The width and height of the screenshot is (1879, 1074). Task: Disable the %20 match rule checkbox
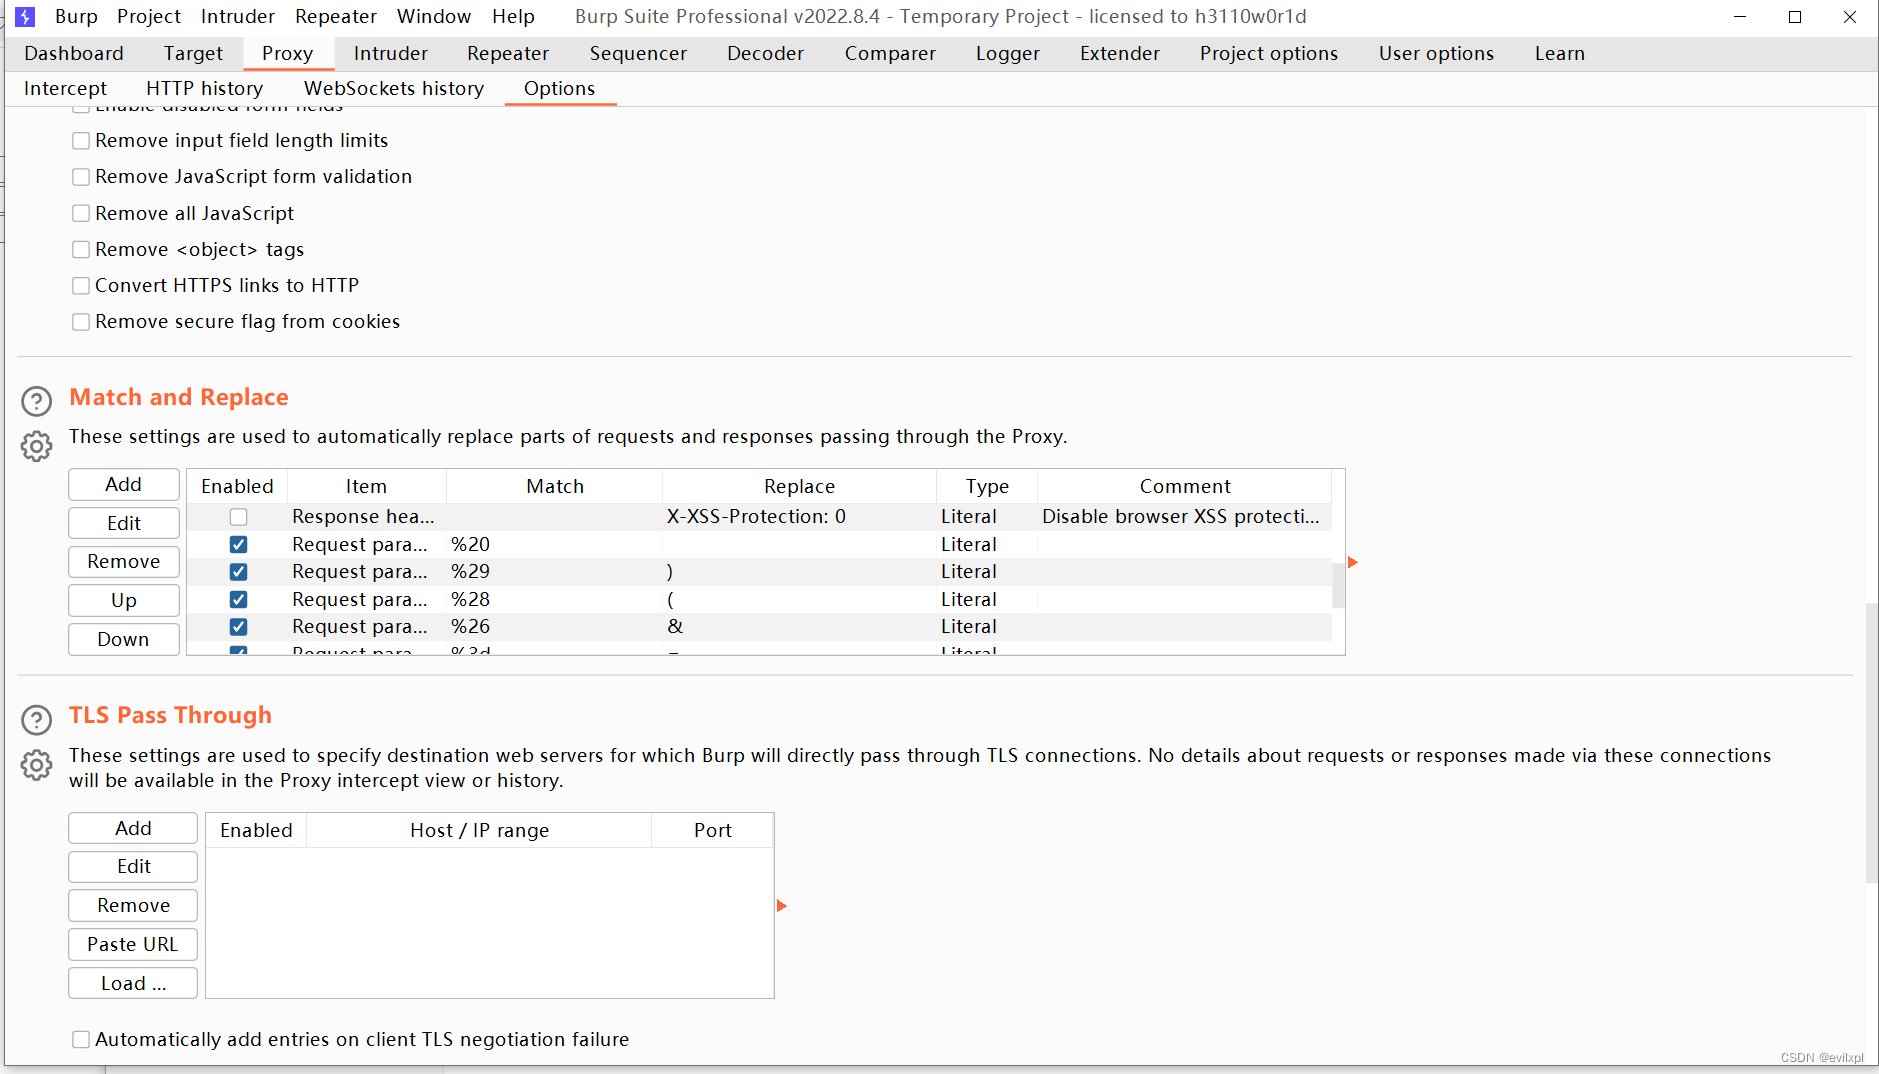tap(238, 545)
